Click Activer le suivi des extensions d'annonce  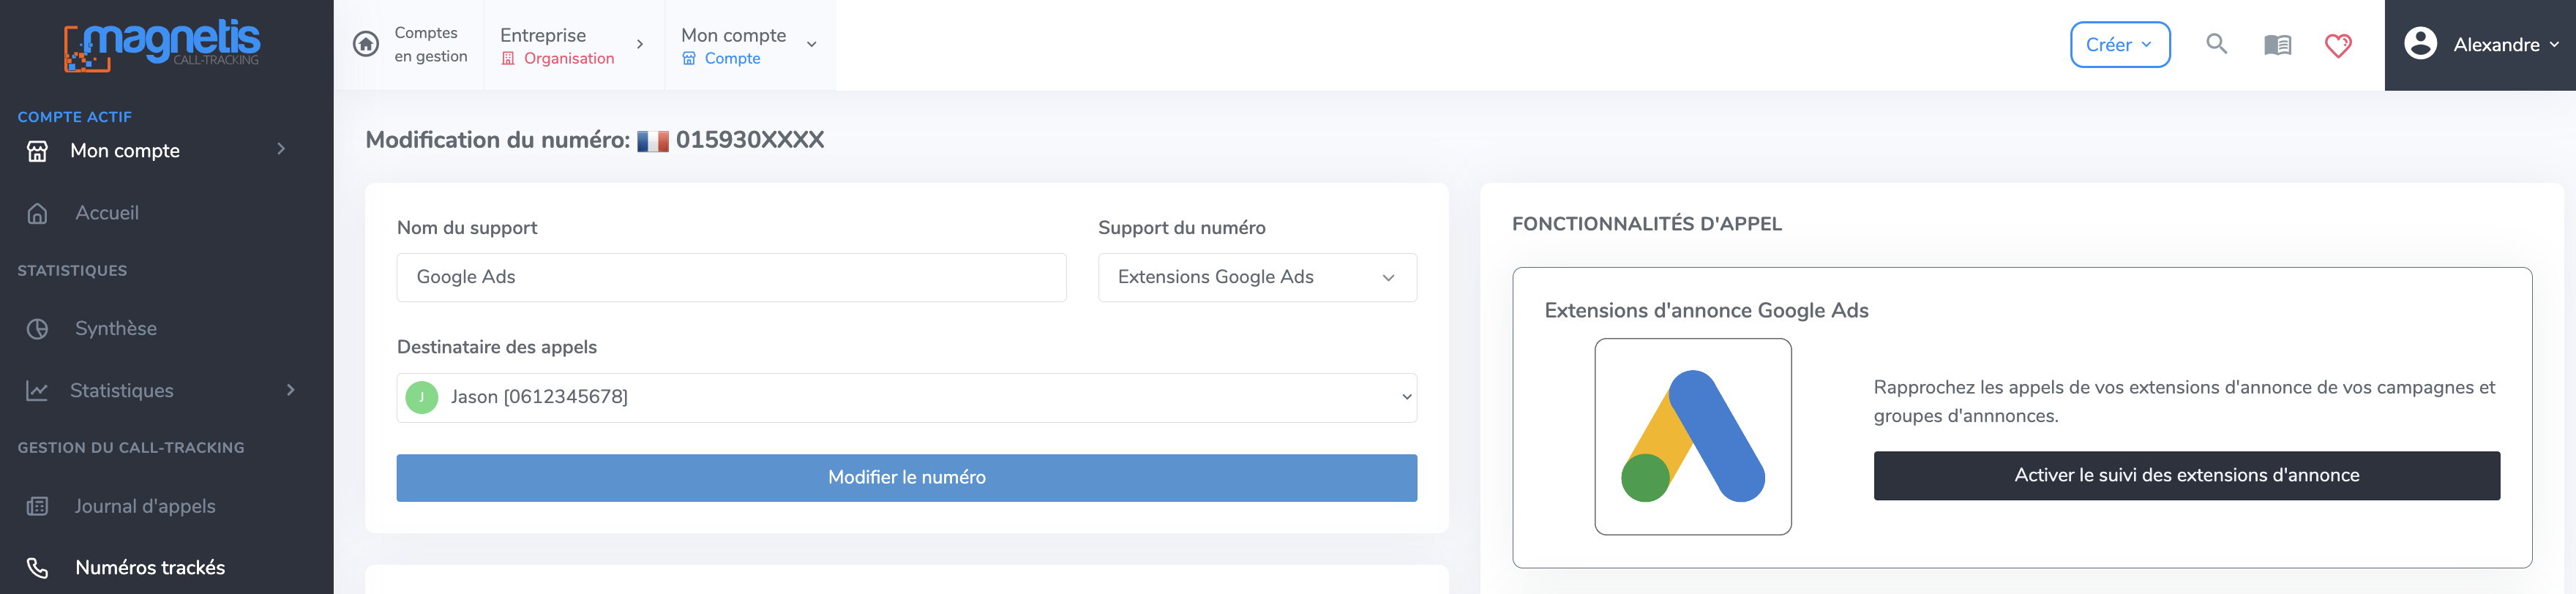click(2186, 476)
